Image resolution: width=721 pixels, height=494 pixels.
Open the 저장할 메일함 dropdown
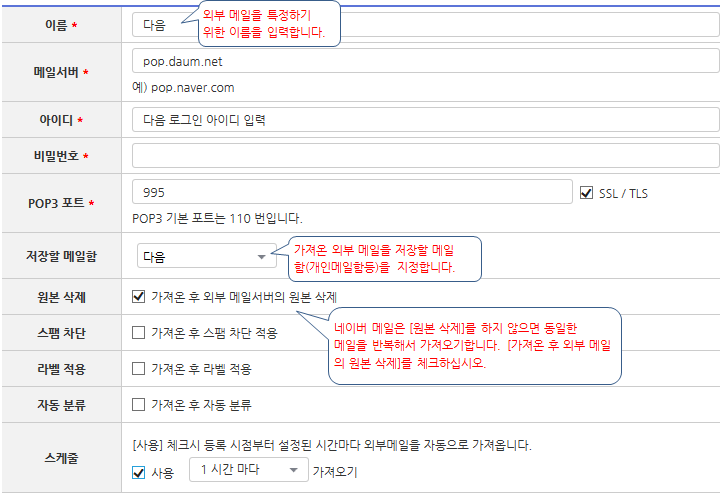(x=206, y=257)
